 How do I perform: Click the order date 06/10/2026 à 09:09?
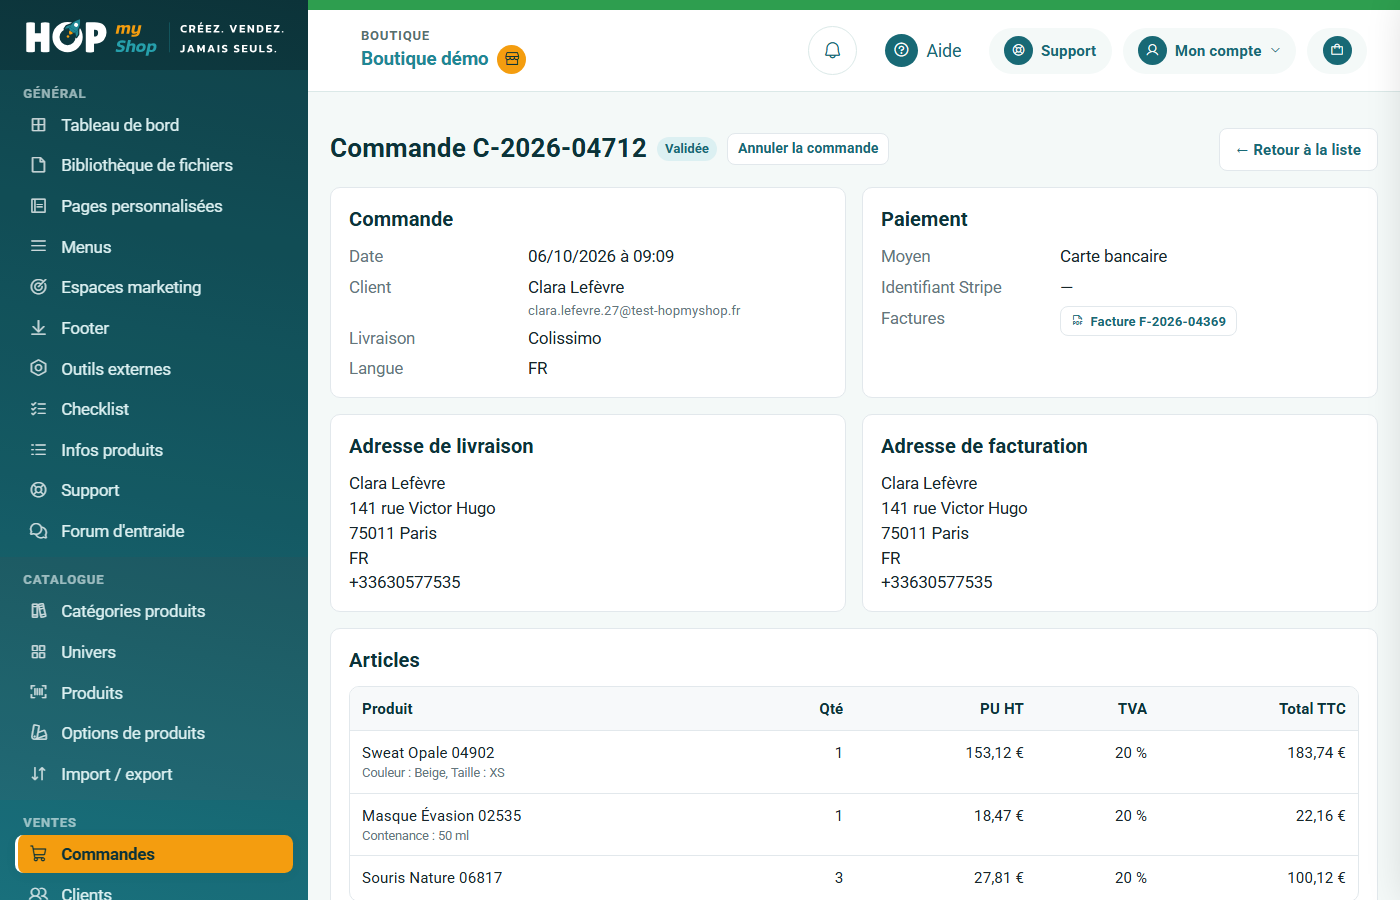pos(601,256)
